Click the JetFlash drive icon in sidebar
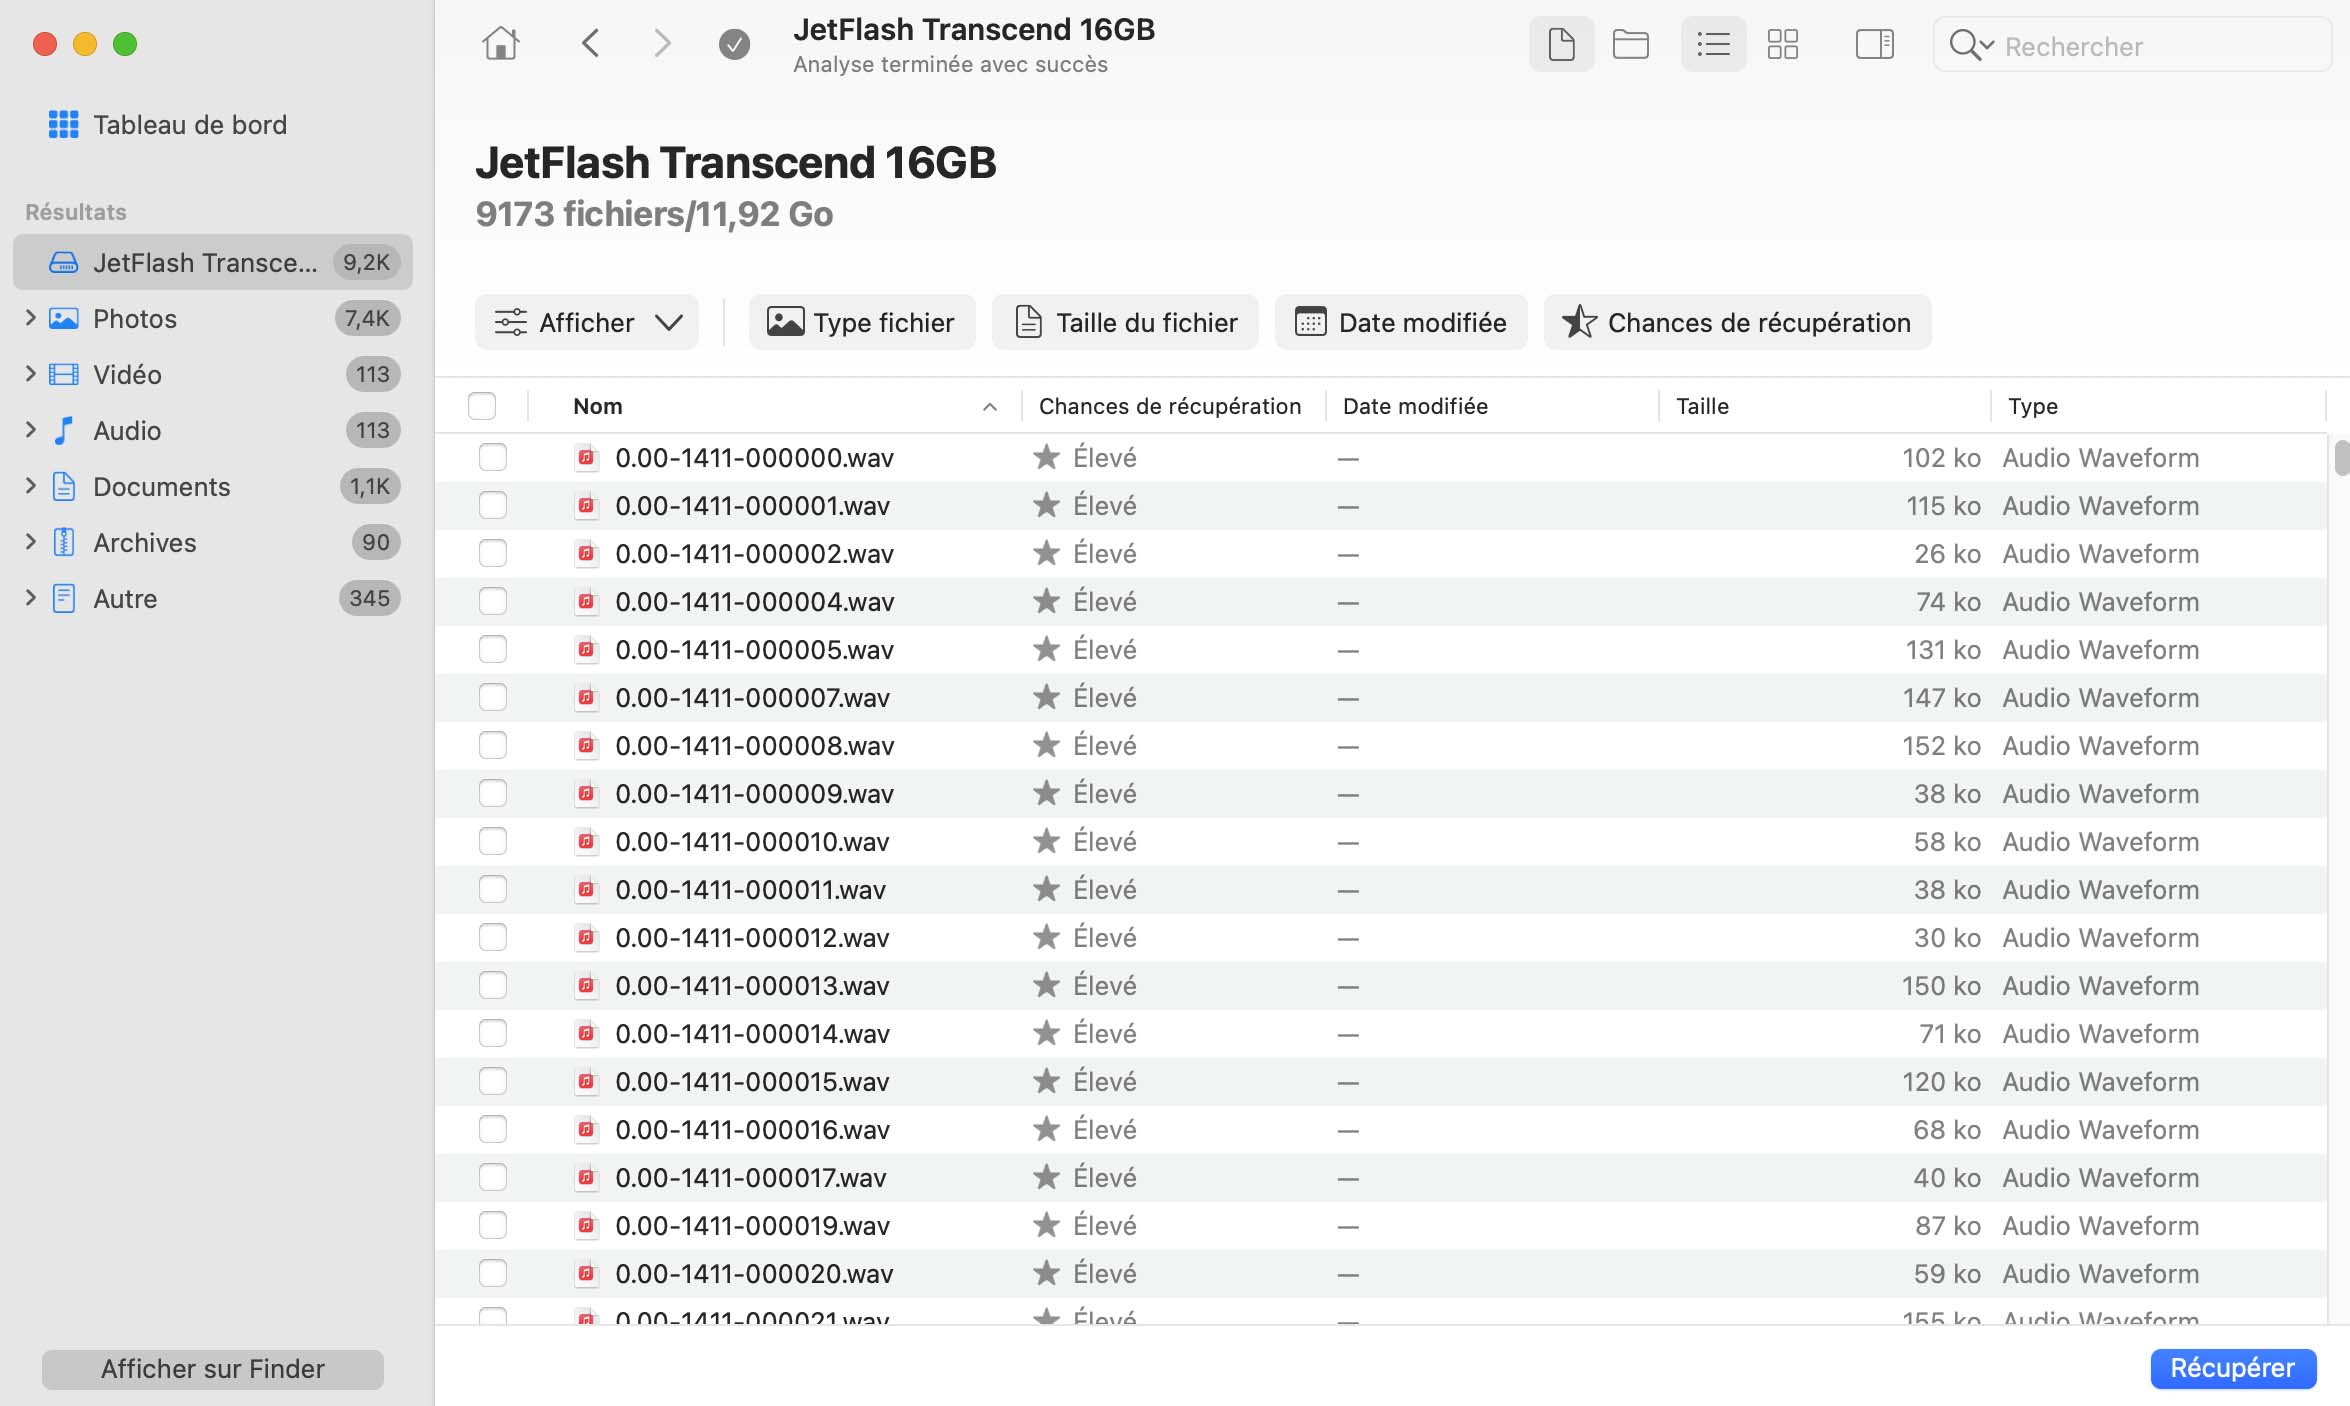 (x=63, y=262)
